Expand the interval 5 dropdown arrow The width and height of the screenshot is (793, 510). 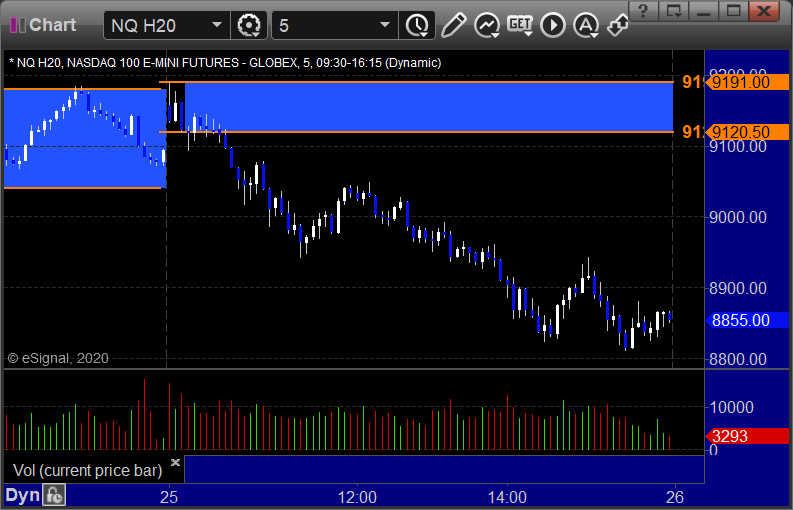click(385, 25)
